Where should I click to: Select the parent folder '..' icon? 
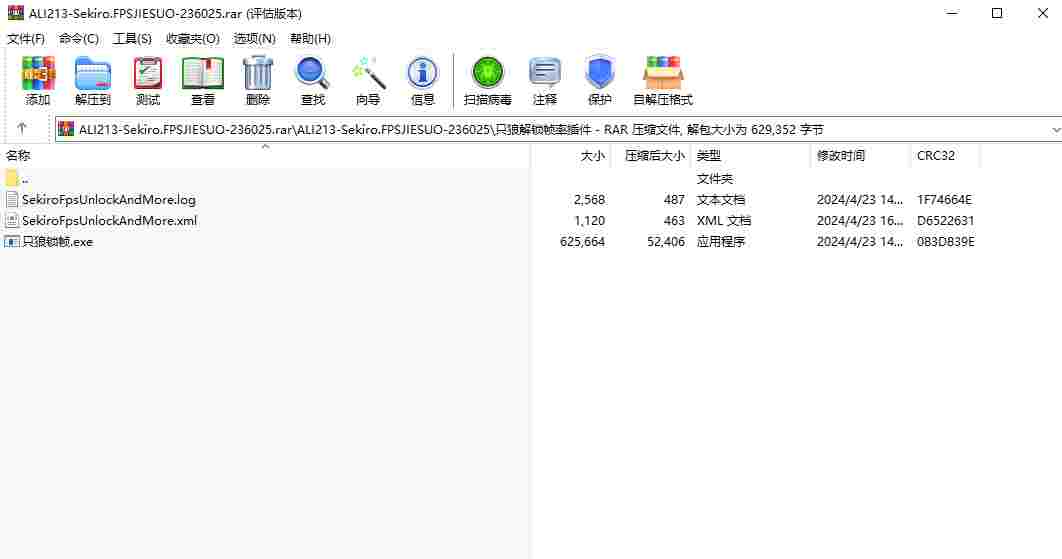coord(12,178)
